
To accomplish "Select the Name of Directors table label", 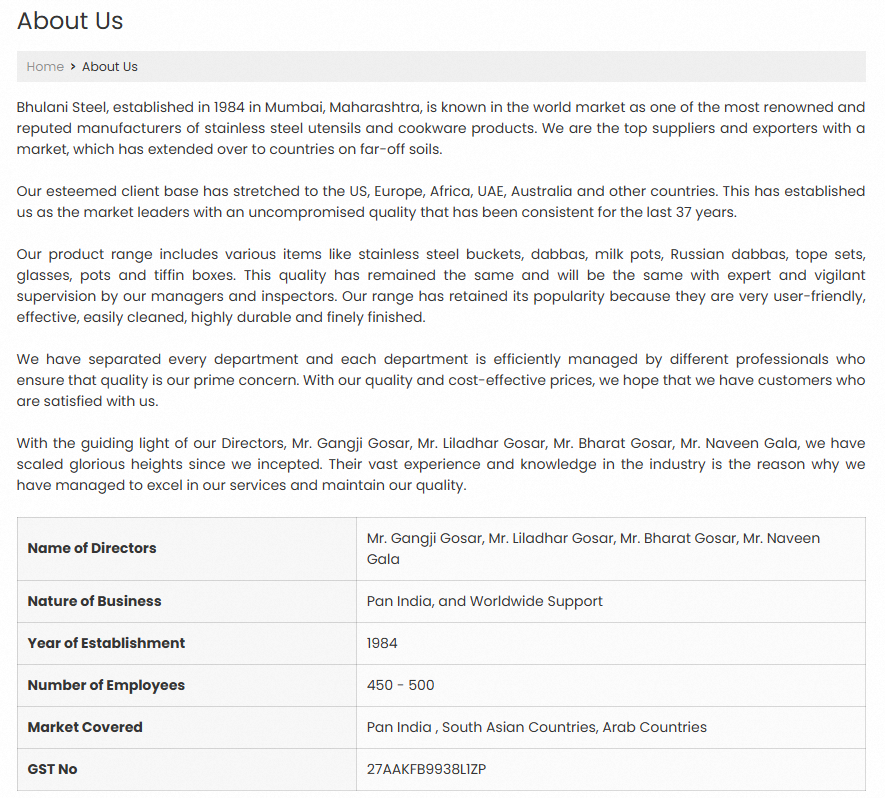I will click(x=92, y=548).
